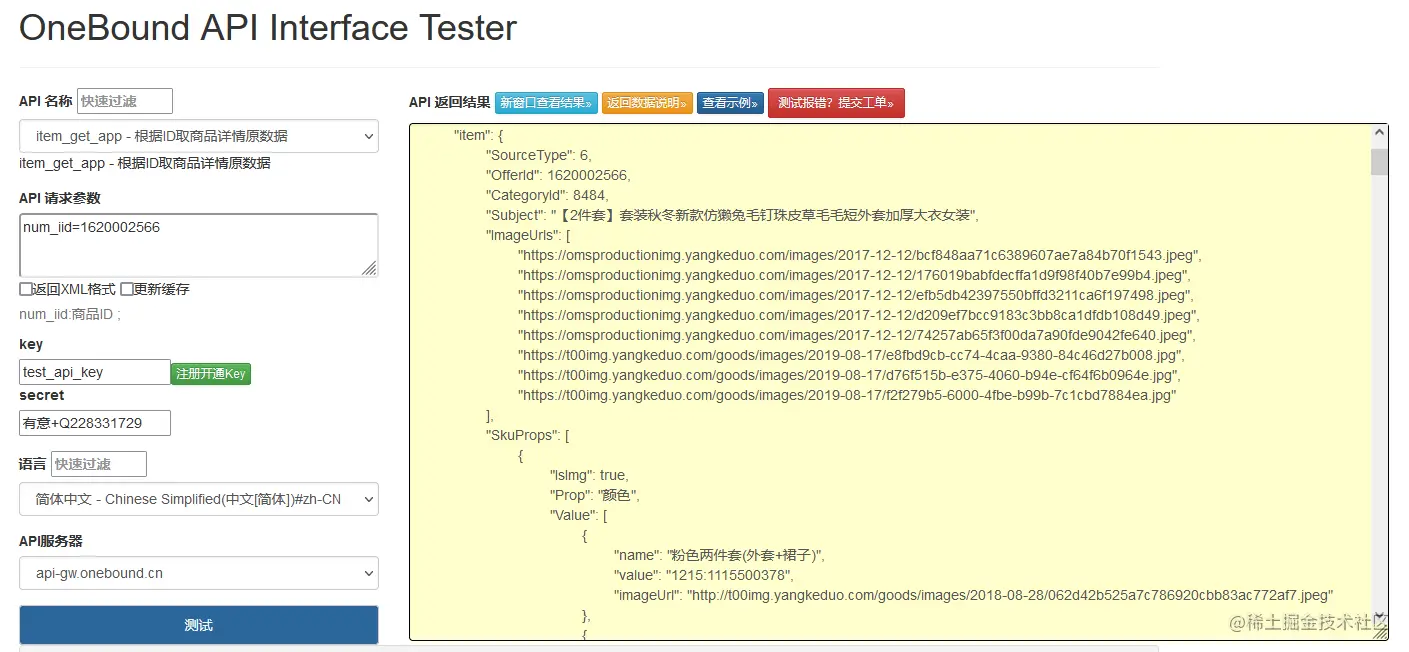
Task: Click the image URL ending bcf848aa71c6389607ae7a84b70f1543.jpeg
Action: click(860, 255)
